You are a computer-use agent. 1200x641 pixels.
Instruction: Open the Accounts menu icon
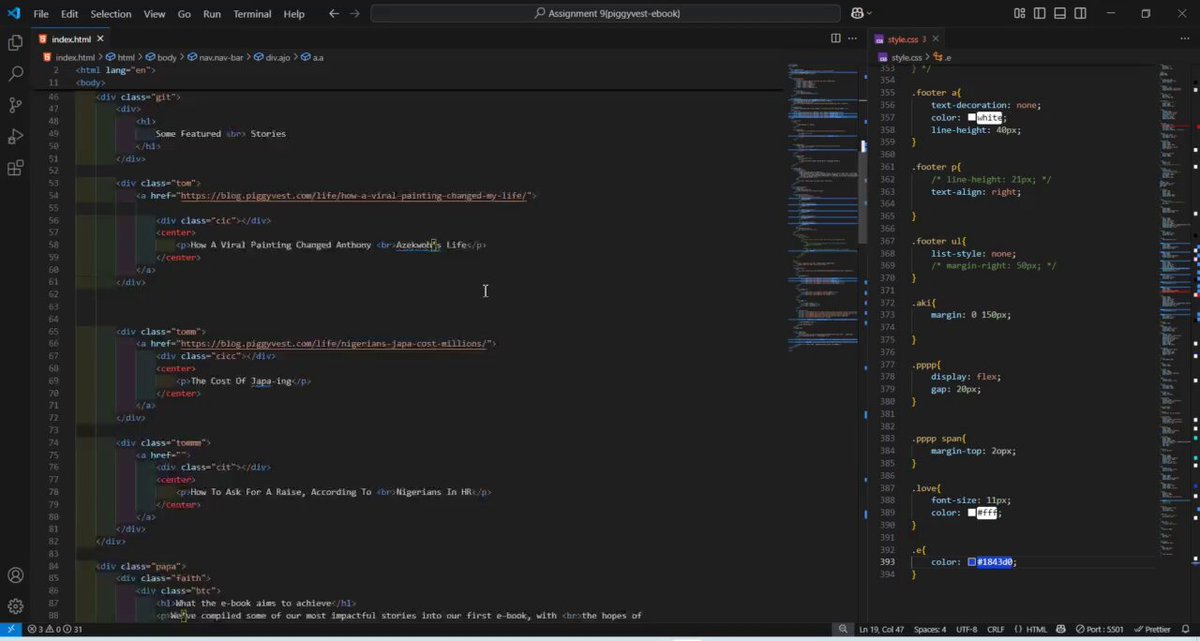pos(15,576)
